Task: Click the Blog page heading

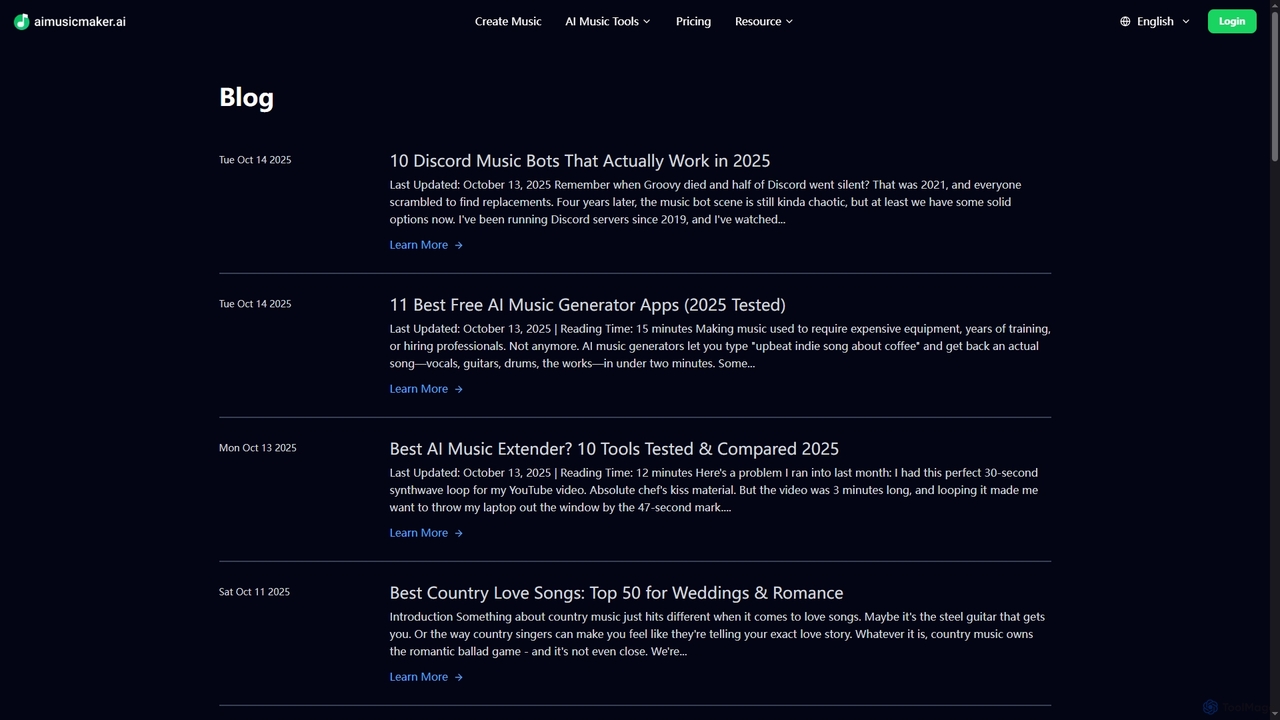Action: (x=246, y=97)
